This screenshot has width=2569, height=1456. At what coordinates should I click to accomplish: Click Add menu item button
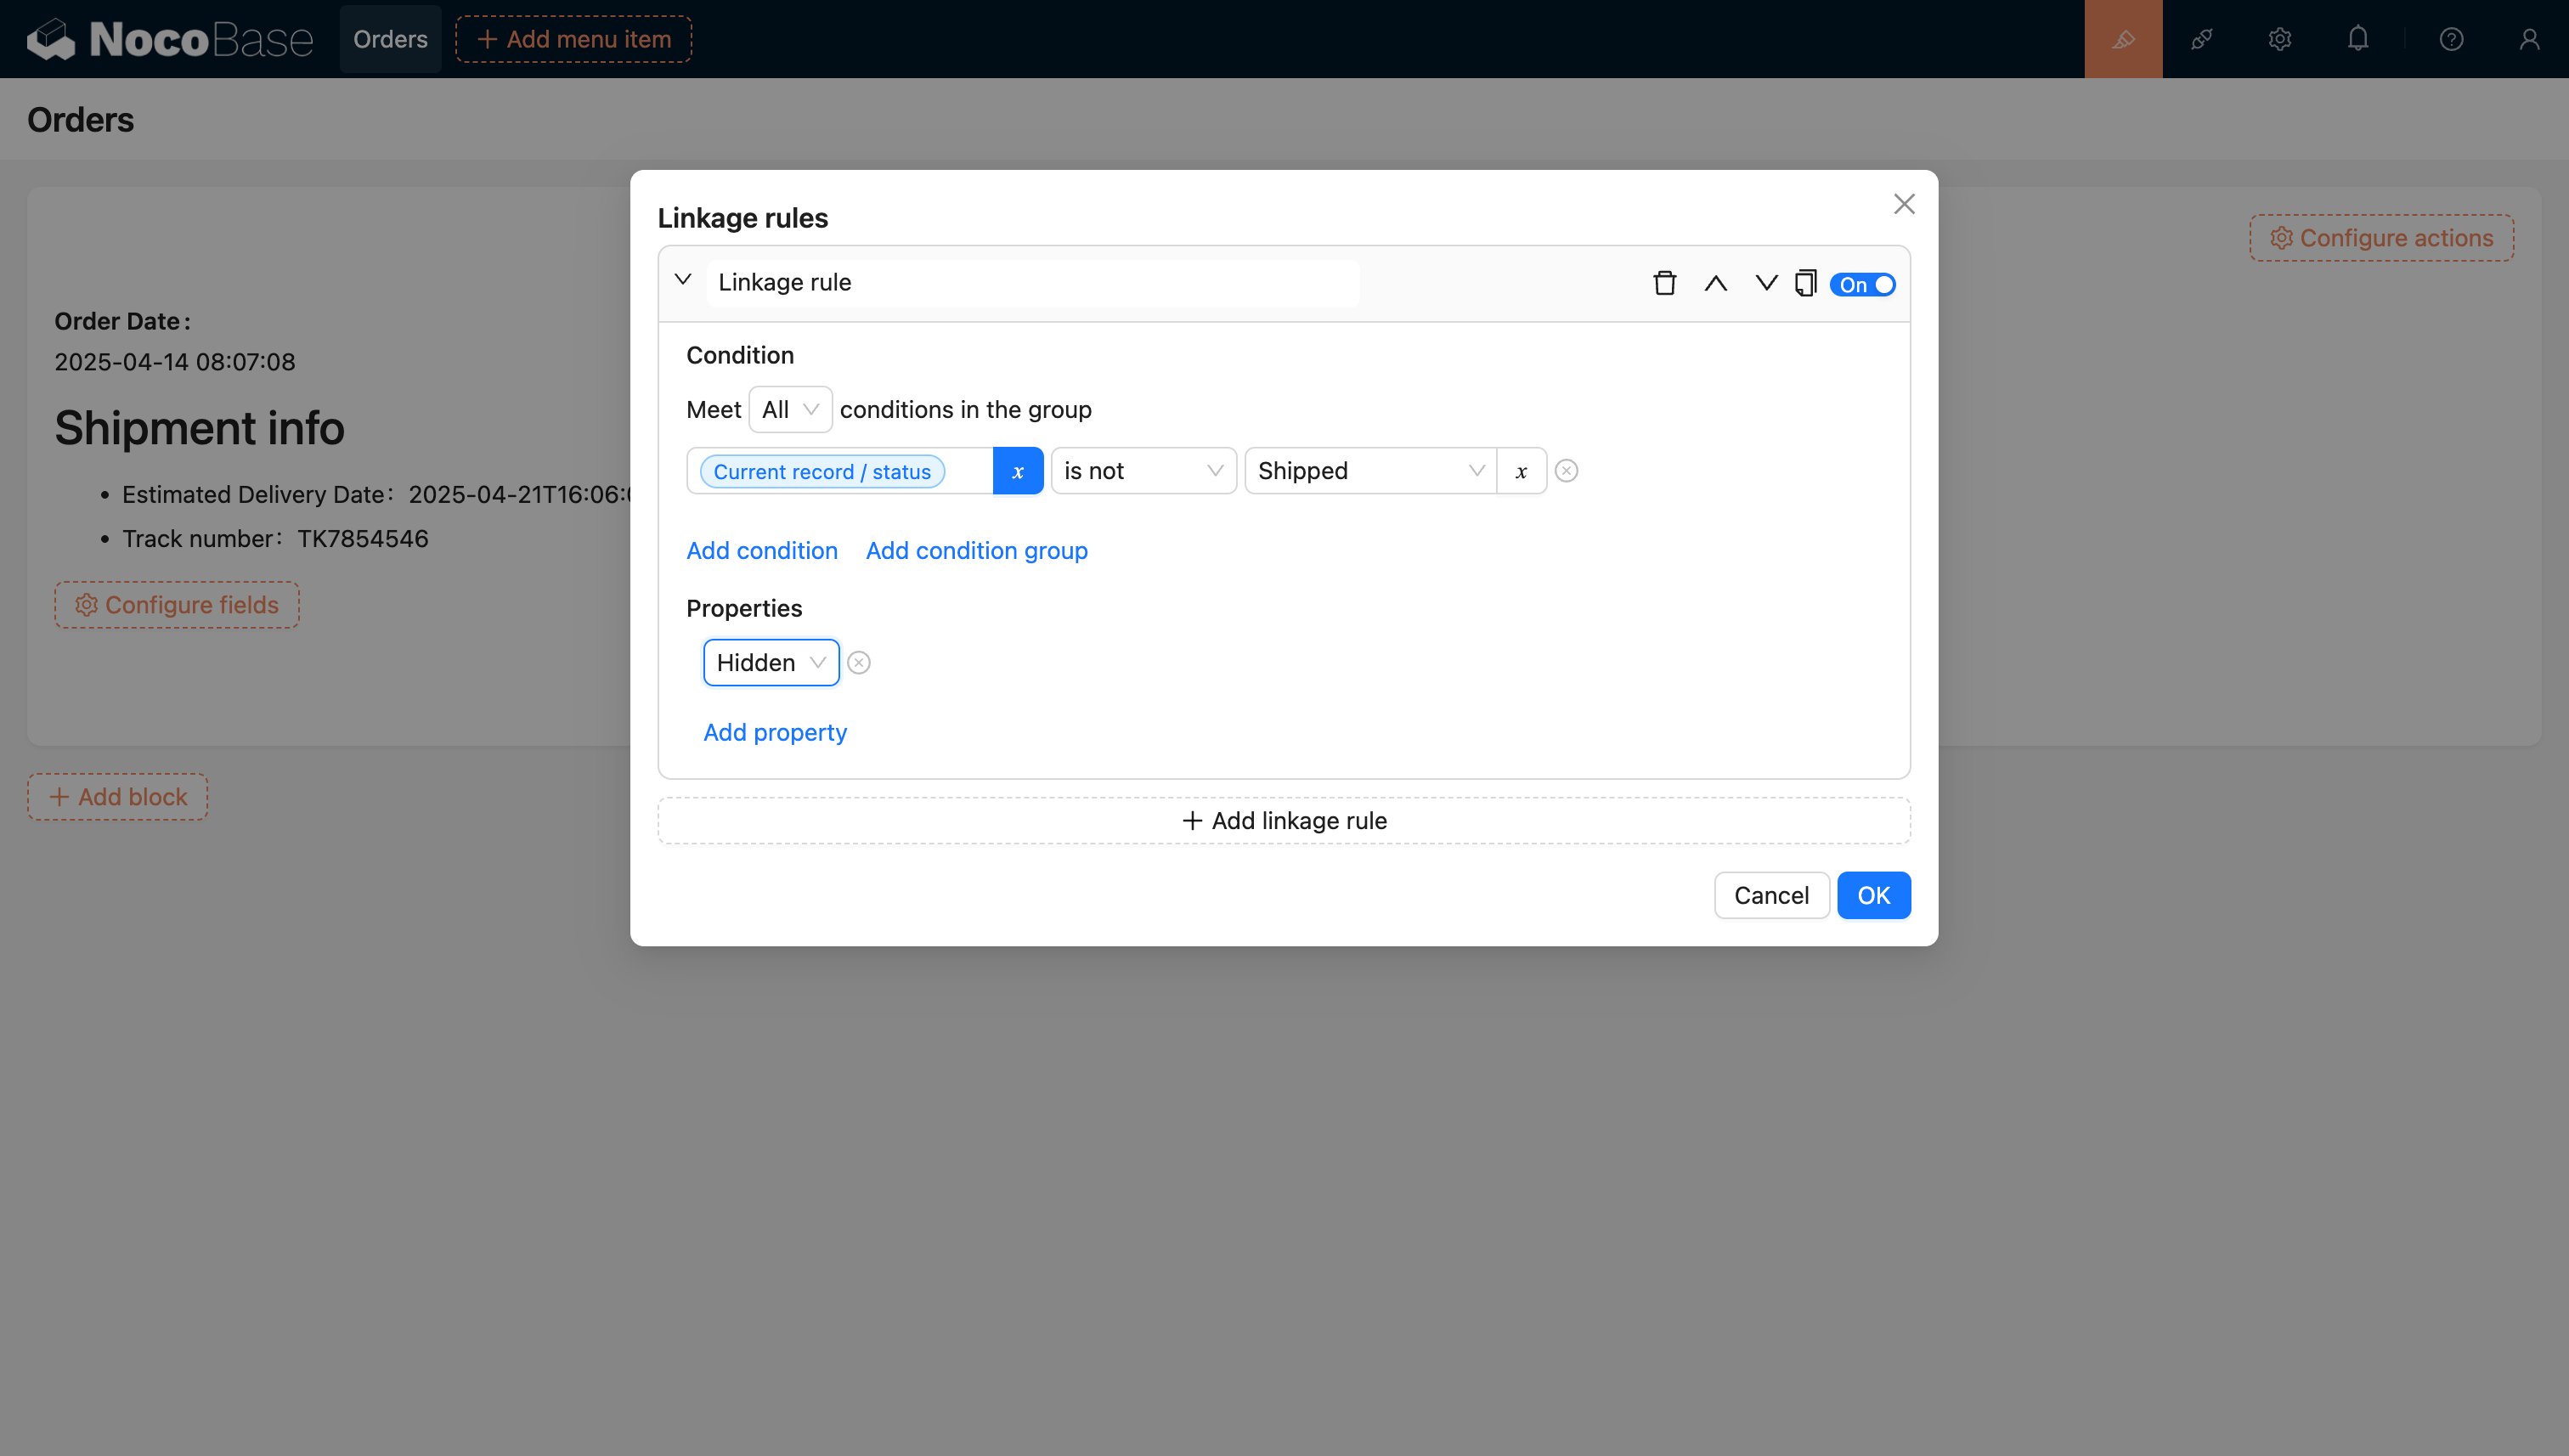pyautogui.click(x=574, y=39)
